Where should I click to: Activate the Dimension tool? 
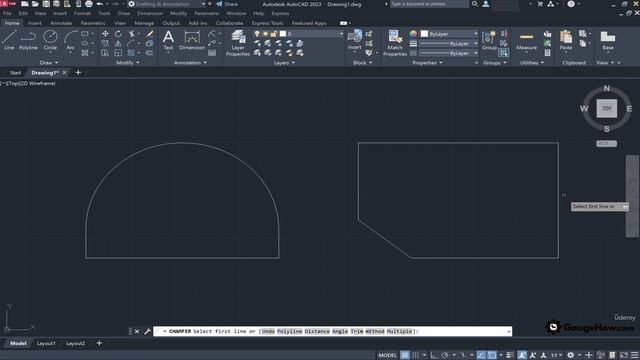[192, 40]
